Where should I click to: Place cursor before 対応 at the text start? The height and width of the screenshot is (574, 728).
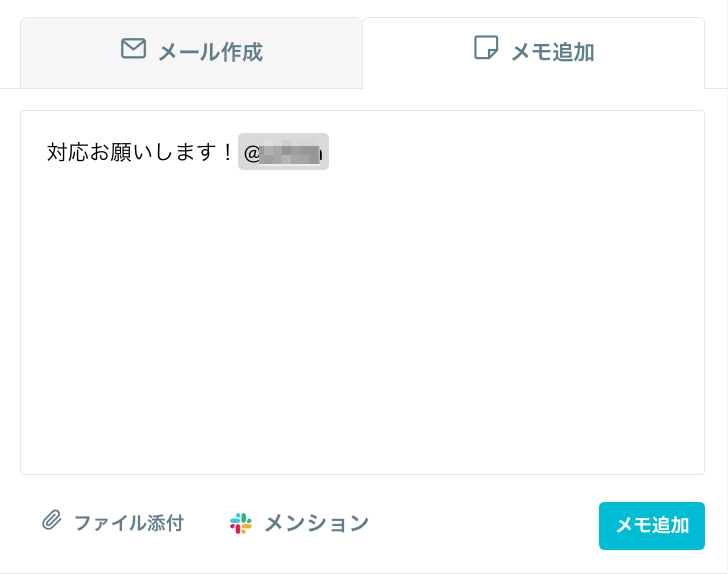48,152
